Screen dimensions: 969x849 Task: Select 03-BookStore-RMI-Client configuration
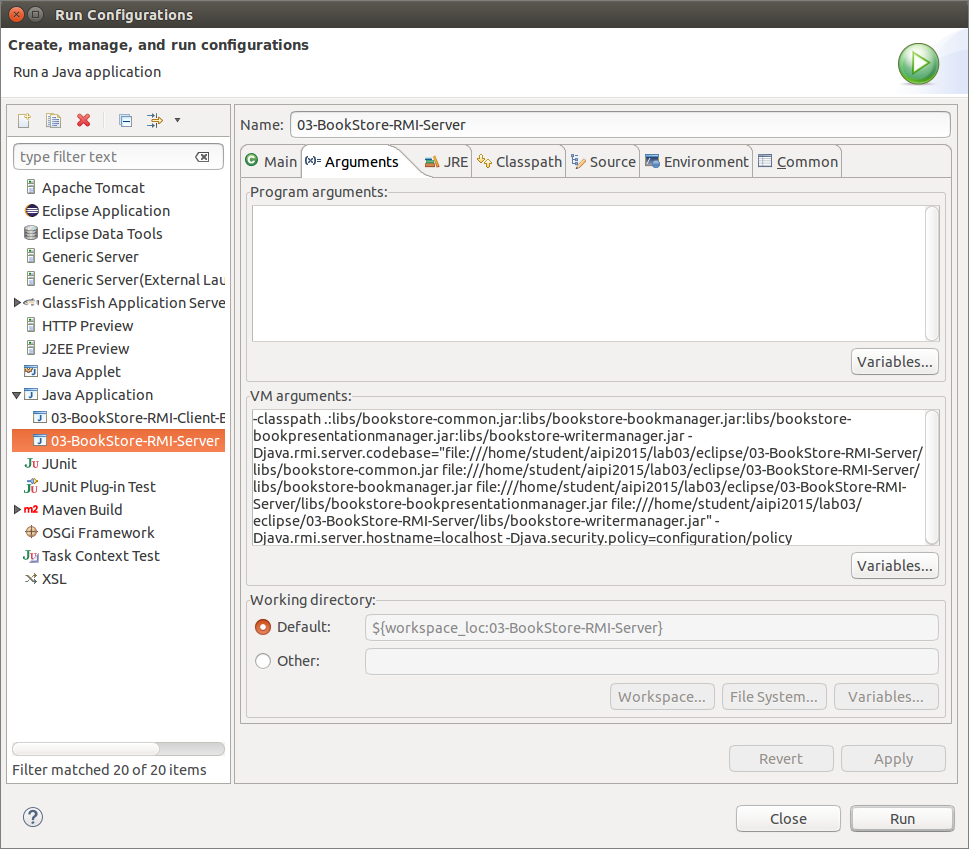[138, 418]
